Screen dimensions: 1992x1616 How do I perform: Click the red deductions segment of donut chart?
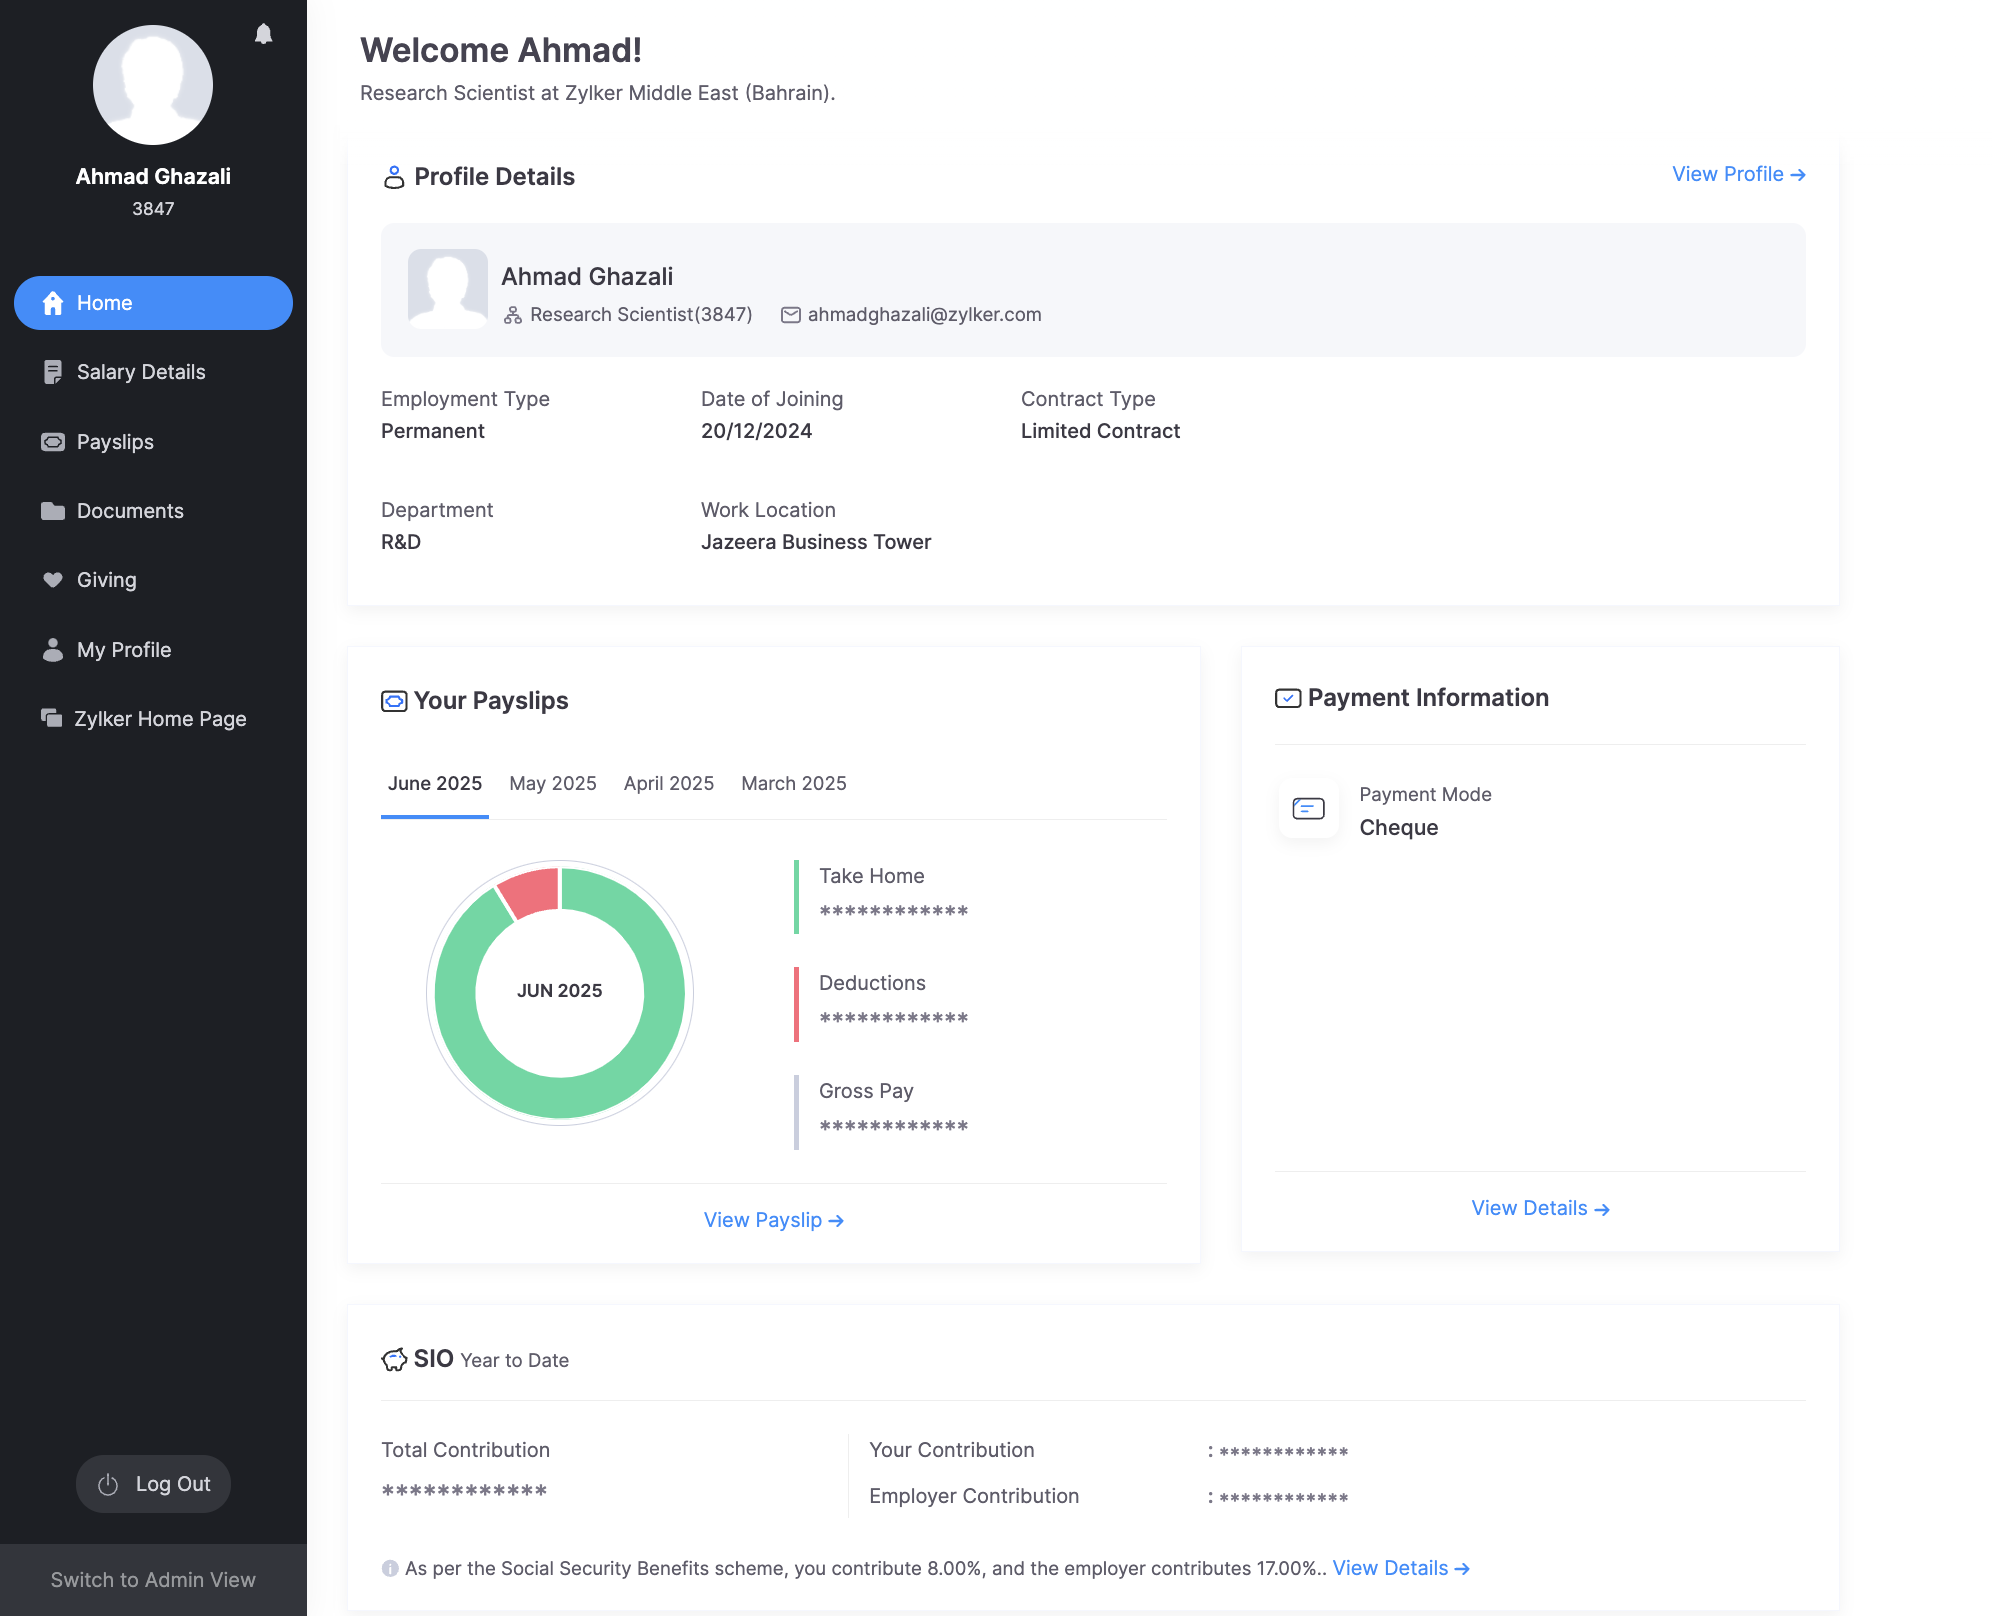[x=531, y=892]
